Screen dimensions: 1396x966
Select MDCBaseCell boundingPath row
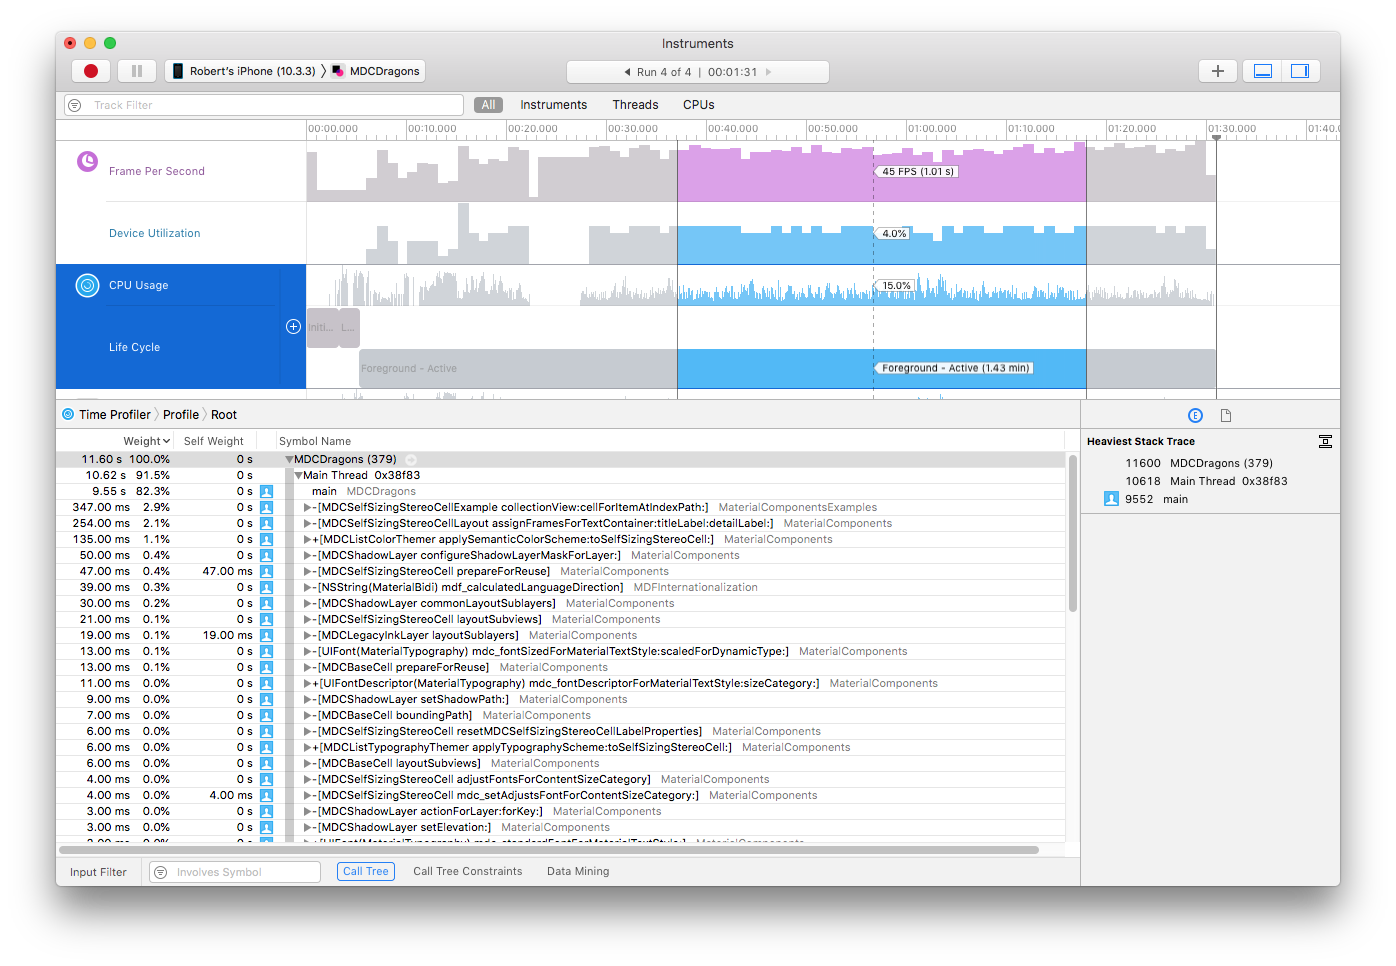(560, 715)
